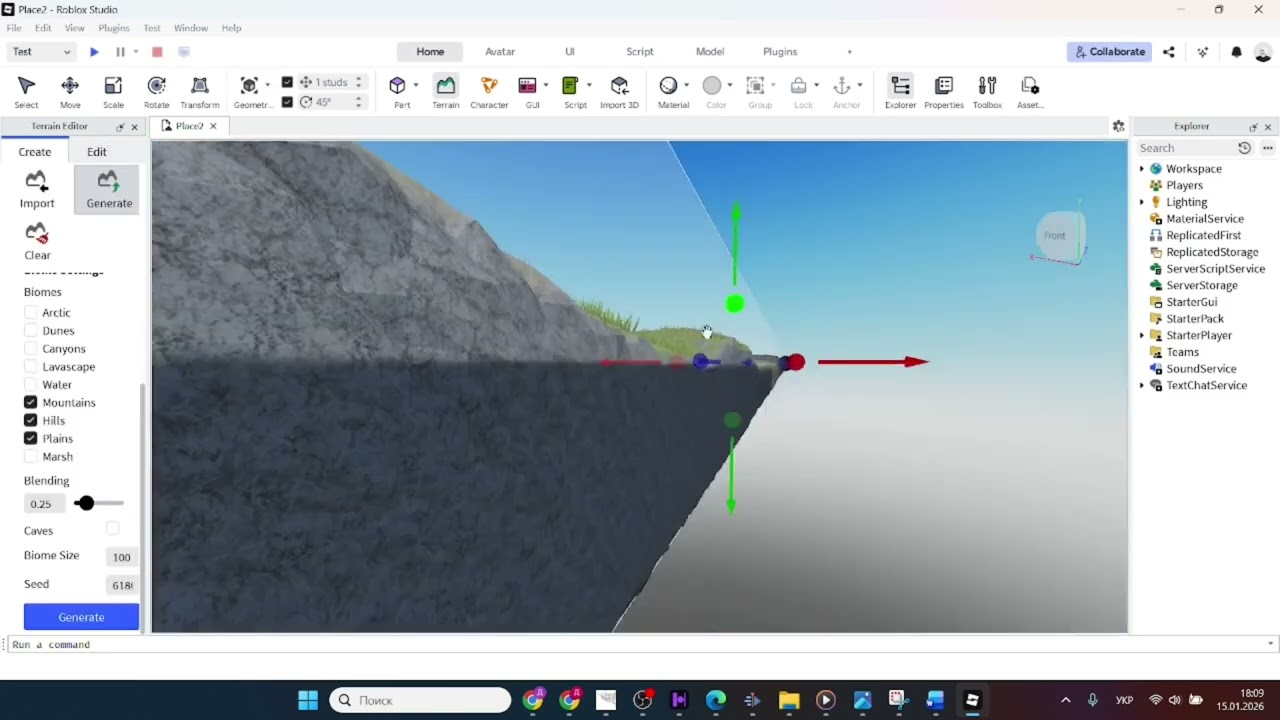The image size is (1280, 720).
Task: Expand the StarterPlayer tree node
Action: [1142, 335]
